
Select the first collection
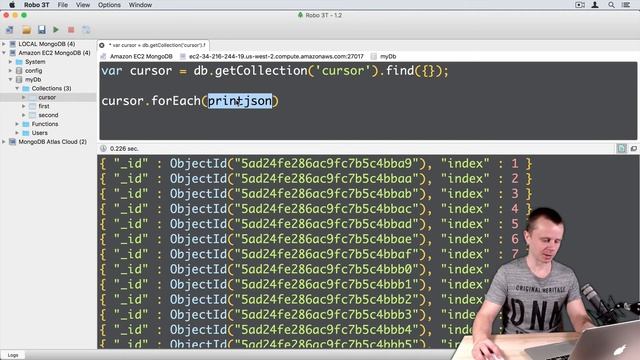[x=44, y=106]
